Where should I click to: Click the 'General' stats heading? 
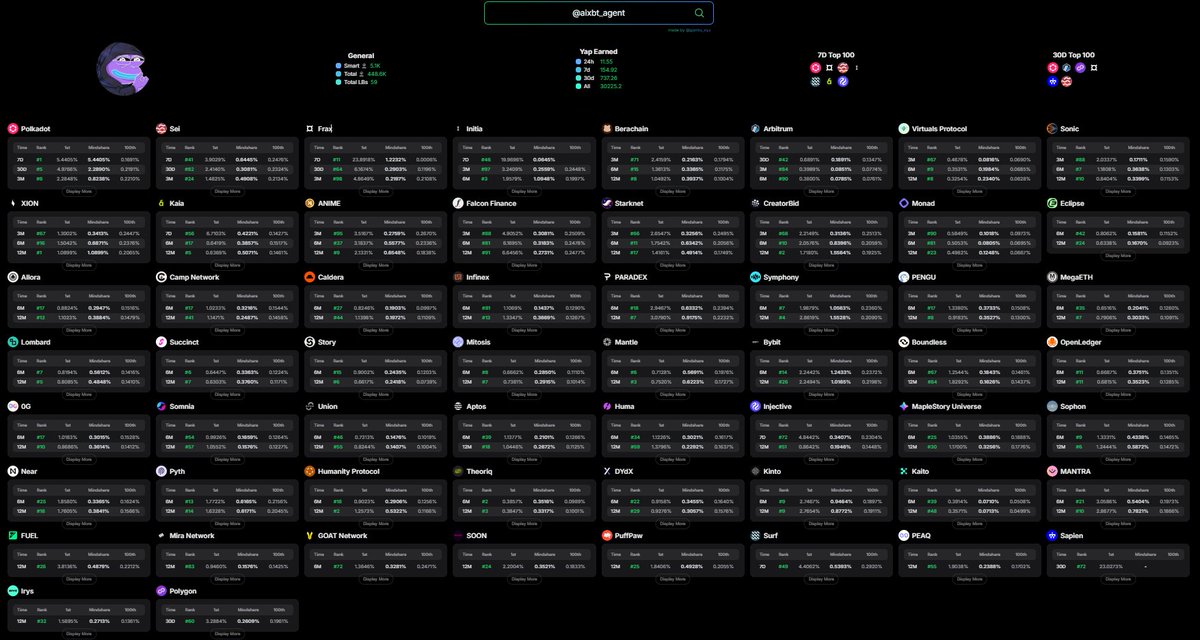coord(360,55)
